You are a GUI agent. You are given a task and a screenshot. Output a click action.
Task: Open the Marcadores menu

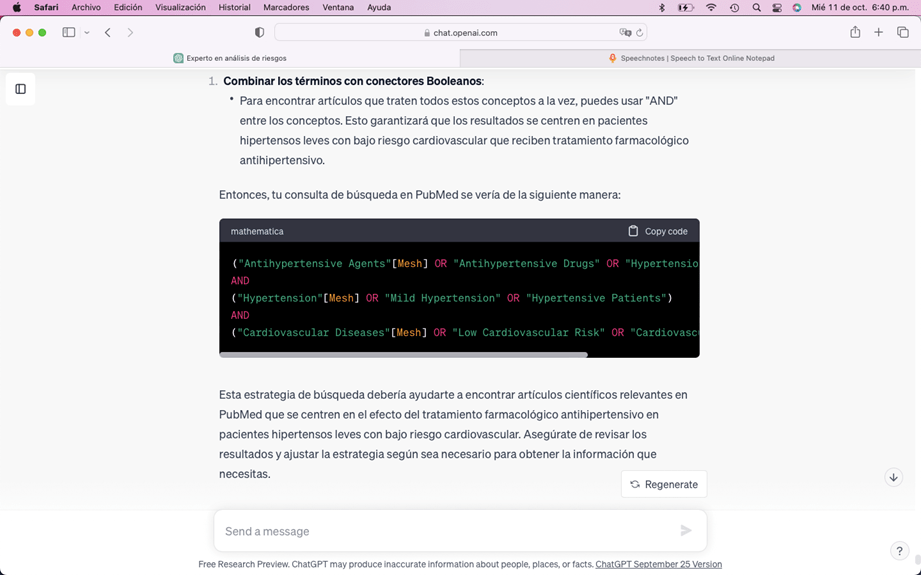tap(286, 7)
